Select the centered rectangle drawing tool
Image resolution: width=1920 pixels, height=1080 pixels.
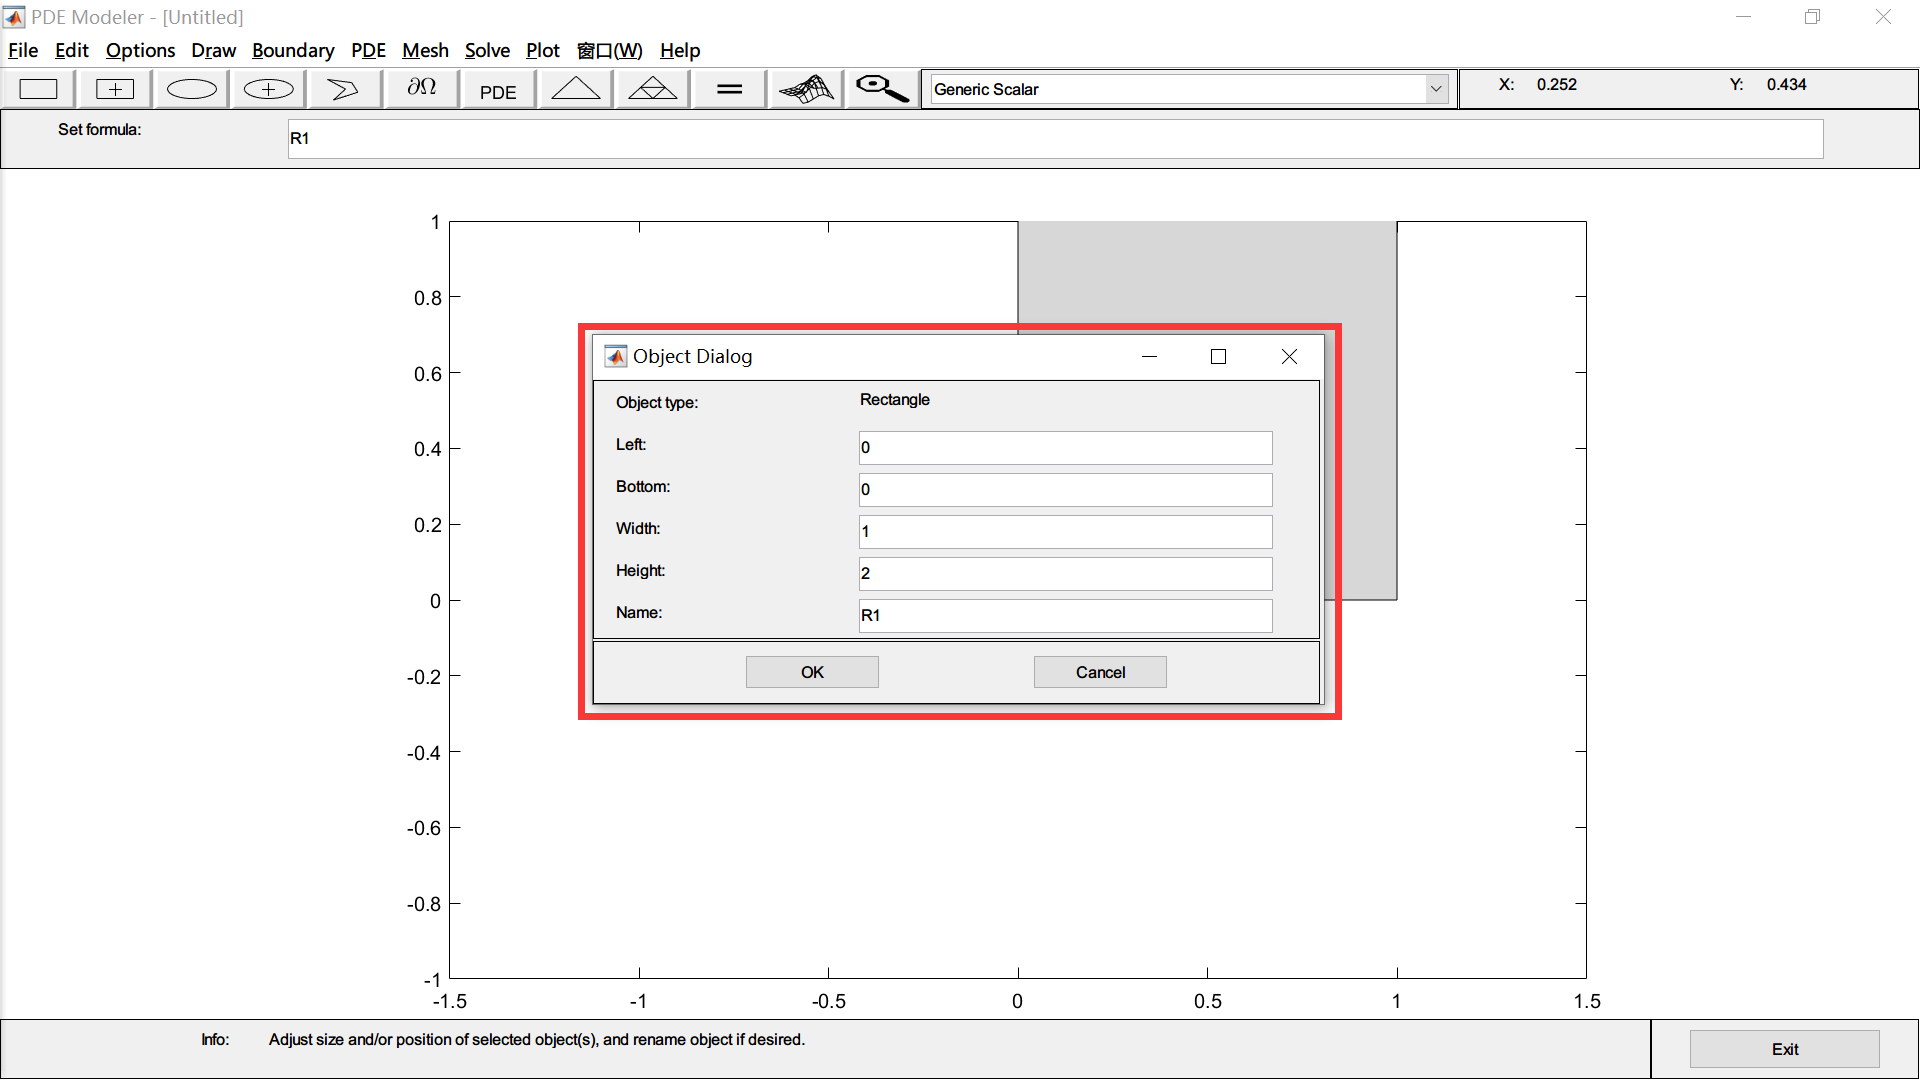coord(114,88)
